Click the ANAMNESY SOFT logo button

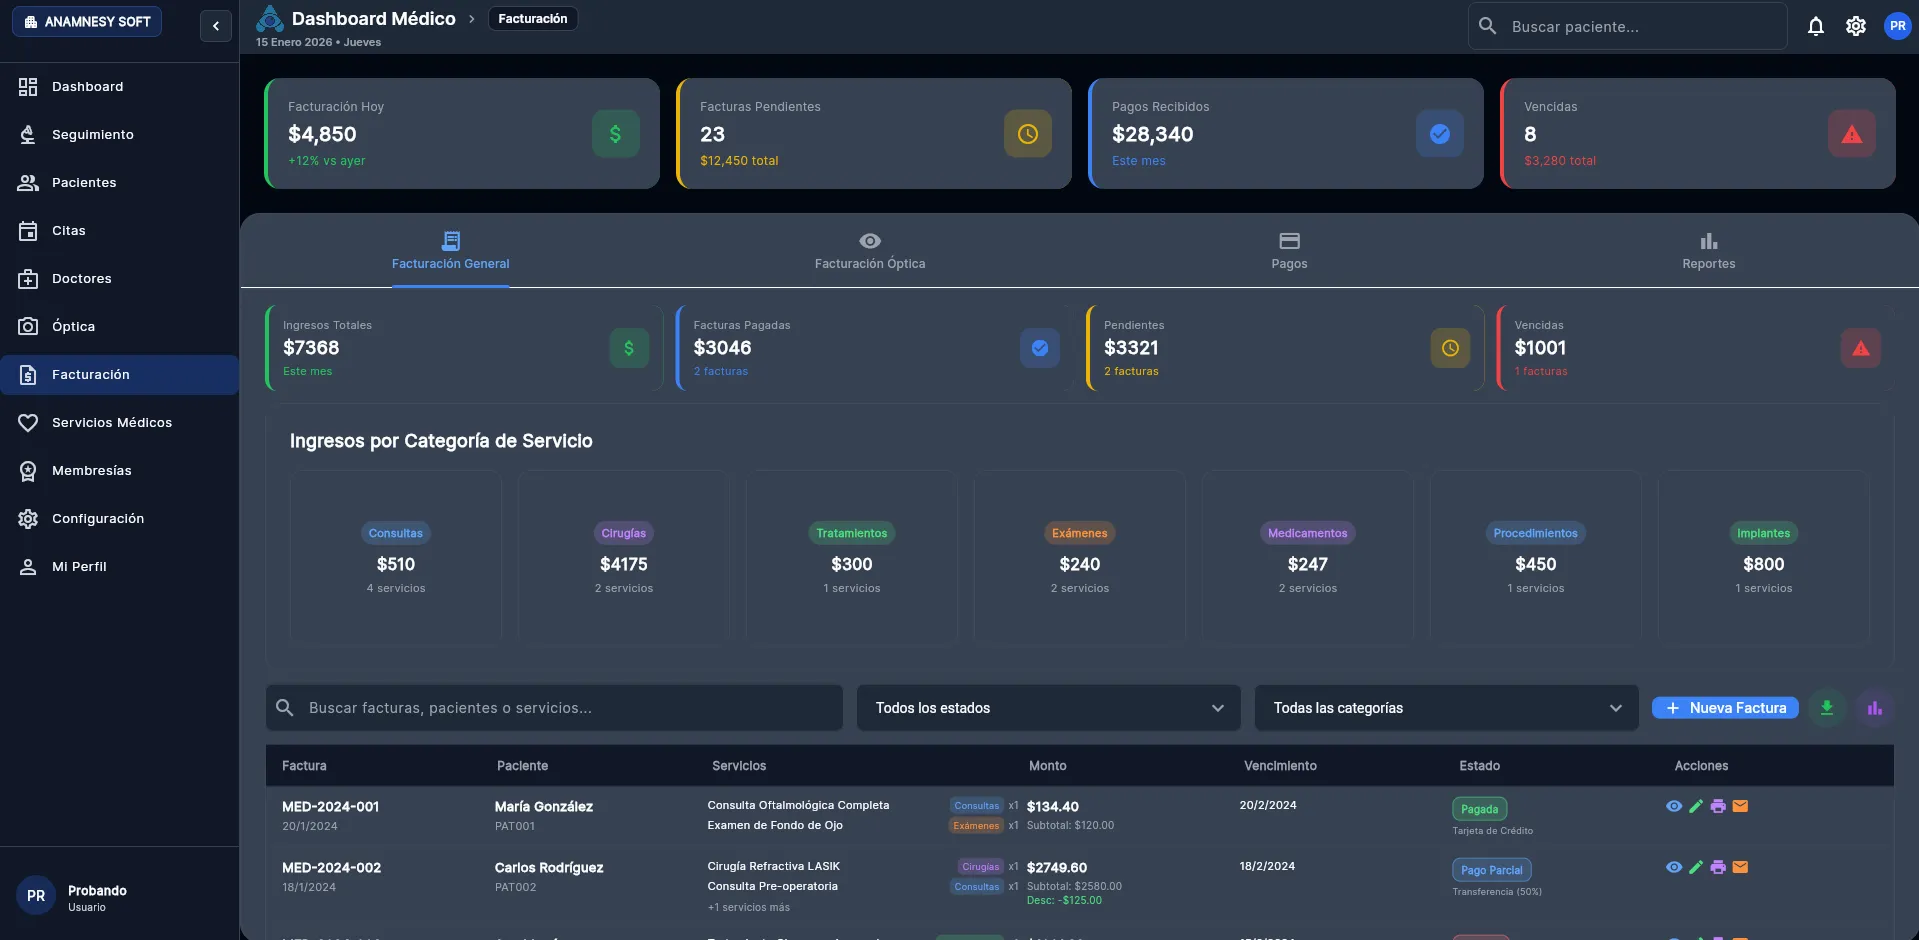pyautogui.click(x=87, y=22)
